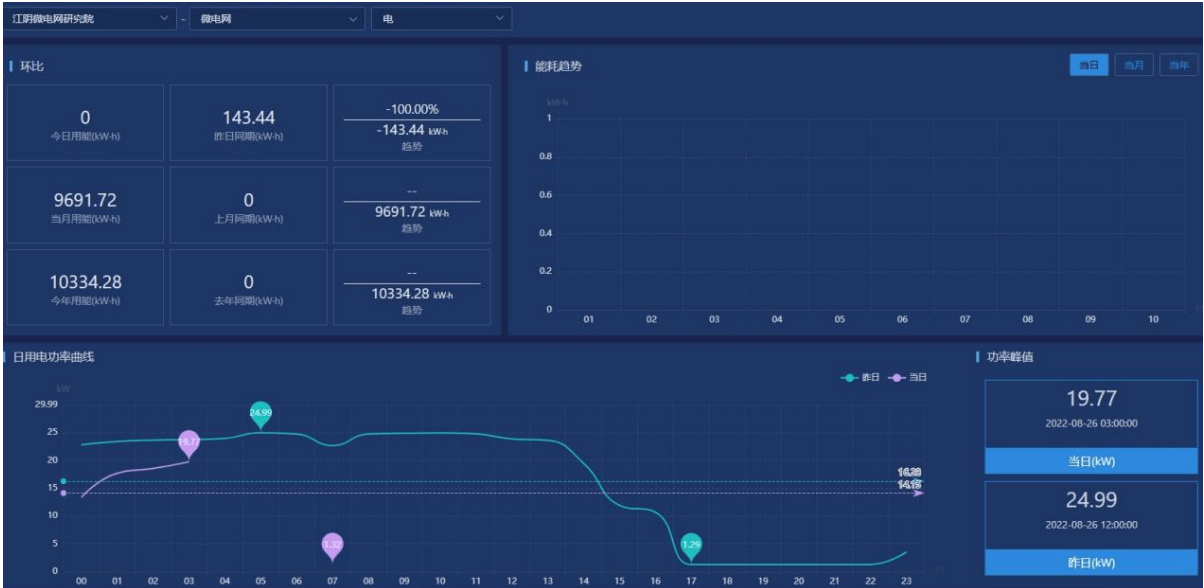Click the 当月用能 9691.72 card

click(x=85, y=205)
